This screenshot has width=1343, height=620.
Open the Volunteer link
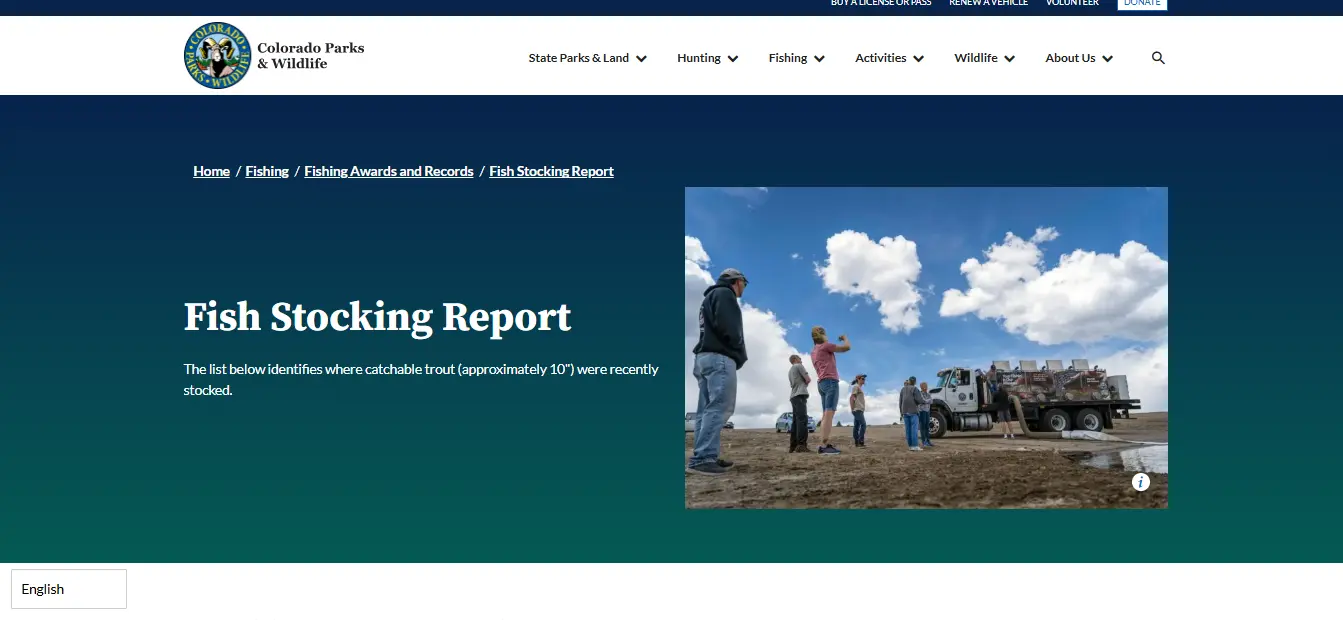point(1072,4)
